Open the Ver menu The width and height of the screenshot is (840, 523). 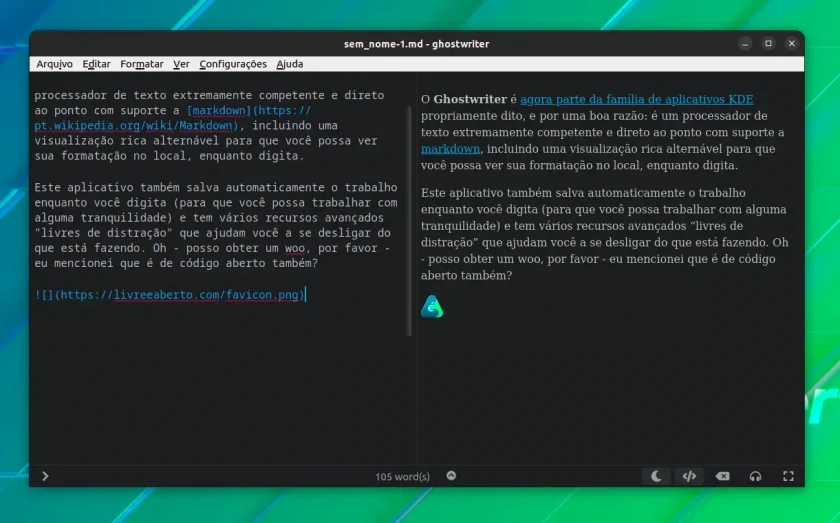click(181, 64)
